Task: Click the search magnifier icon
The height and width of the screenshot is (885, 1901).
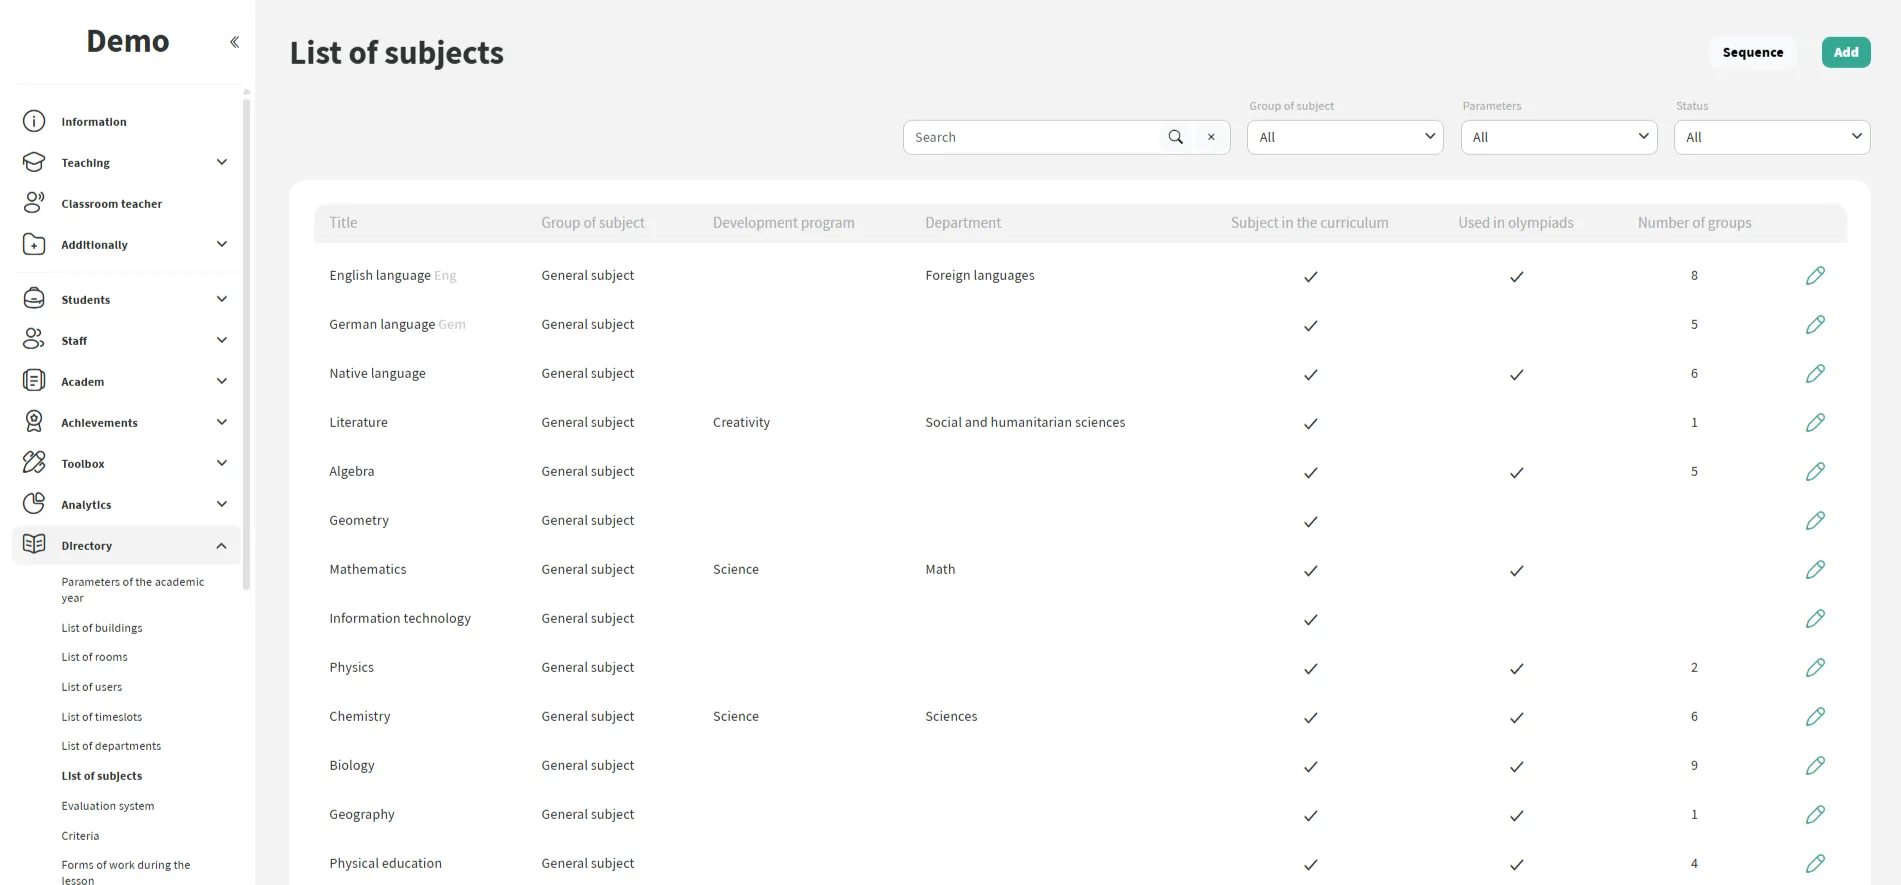Action: (1175, 138)
